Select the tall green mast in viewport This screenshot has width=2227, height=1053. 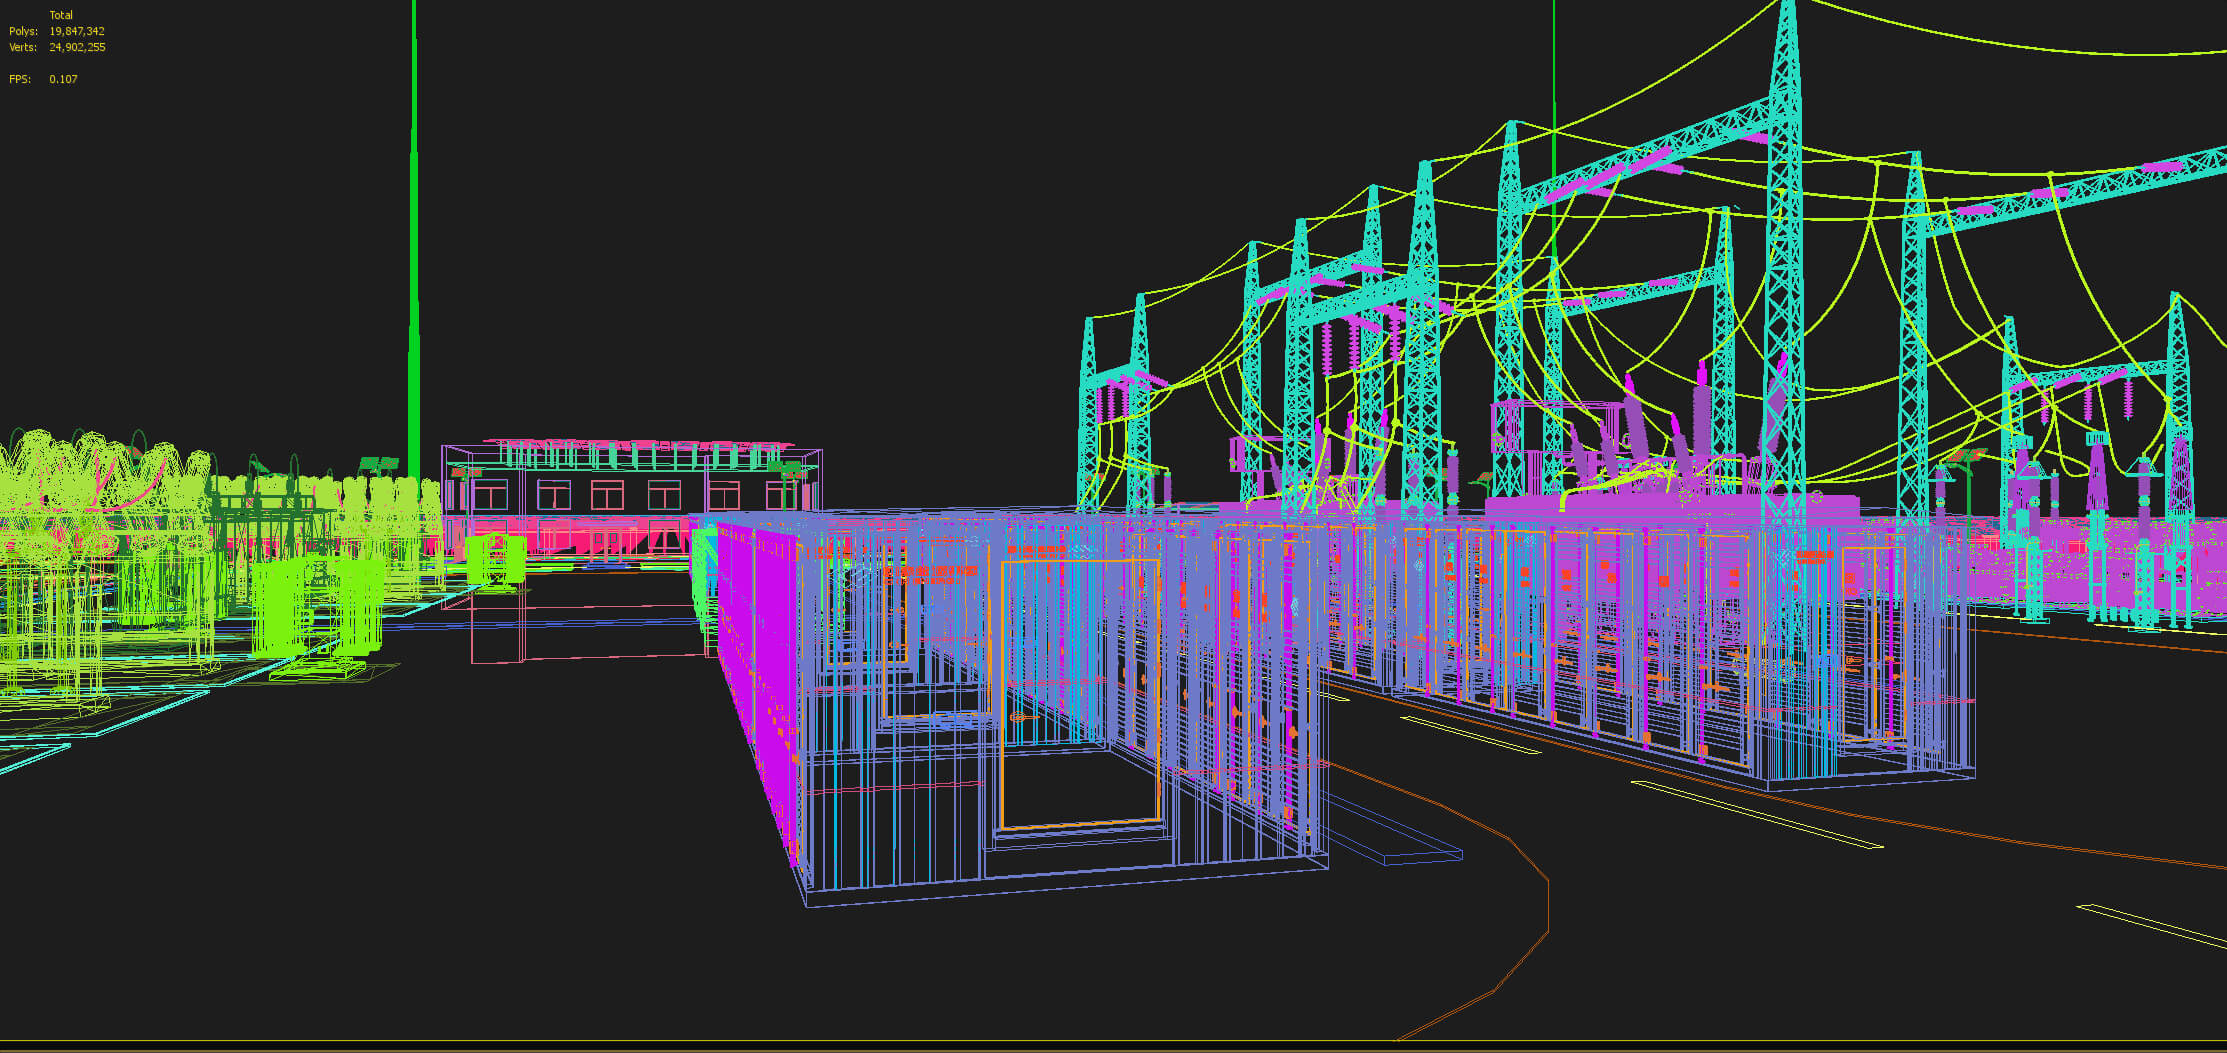(x=414, y=240)
